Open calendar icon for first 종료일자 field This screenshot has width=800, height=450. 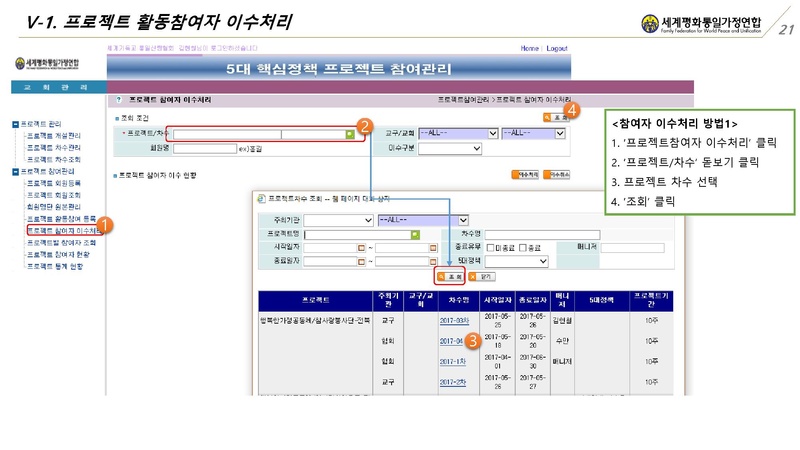361,261
